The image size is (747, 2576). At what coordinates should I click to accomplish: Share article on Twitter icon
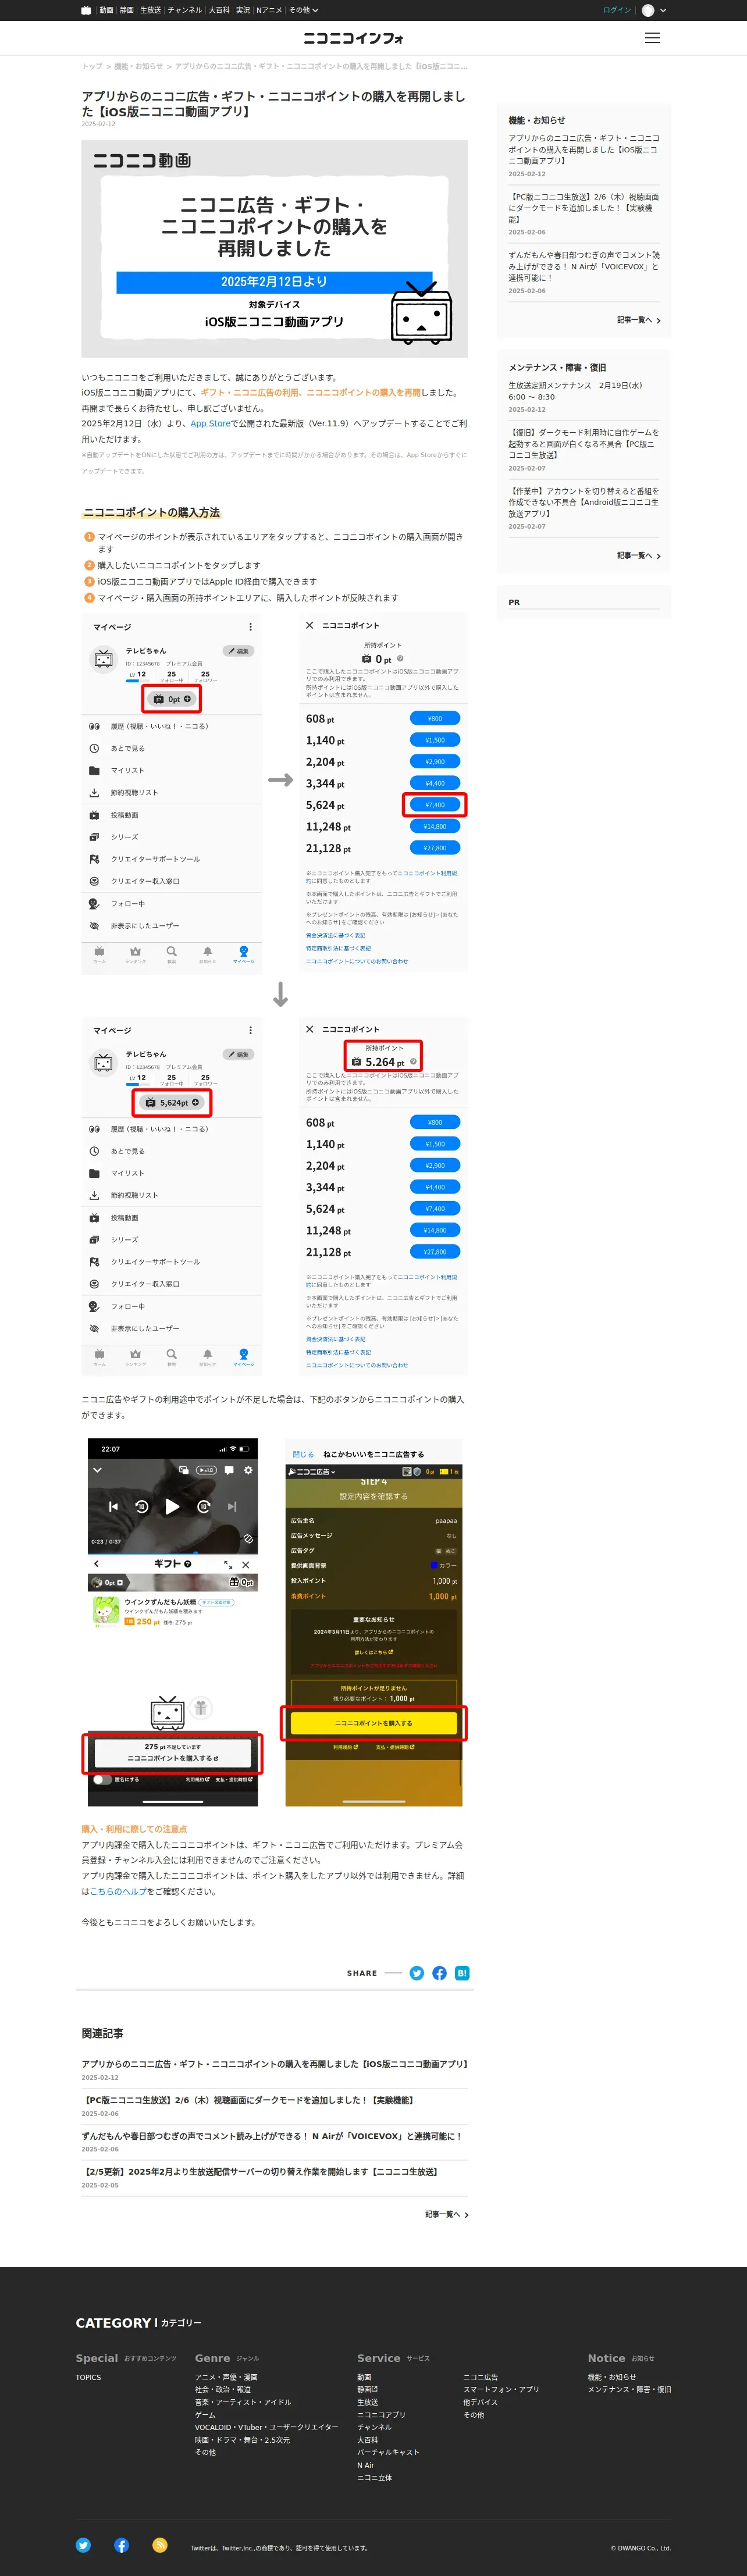pos(416,1973)
